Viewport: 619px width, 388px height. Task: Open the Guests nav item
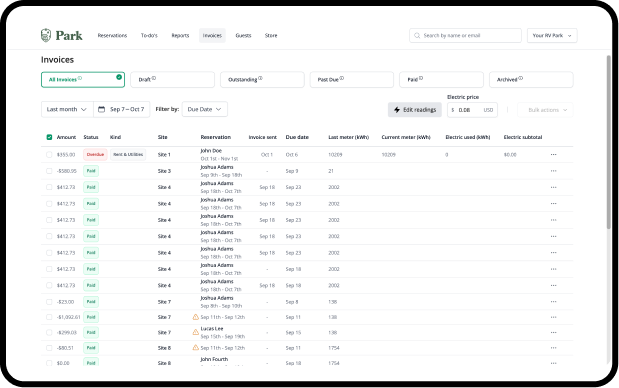(x=243, y=36)
